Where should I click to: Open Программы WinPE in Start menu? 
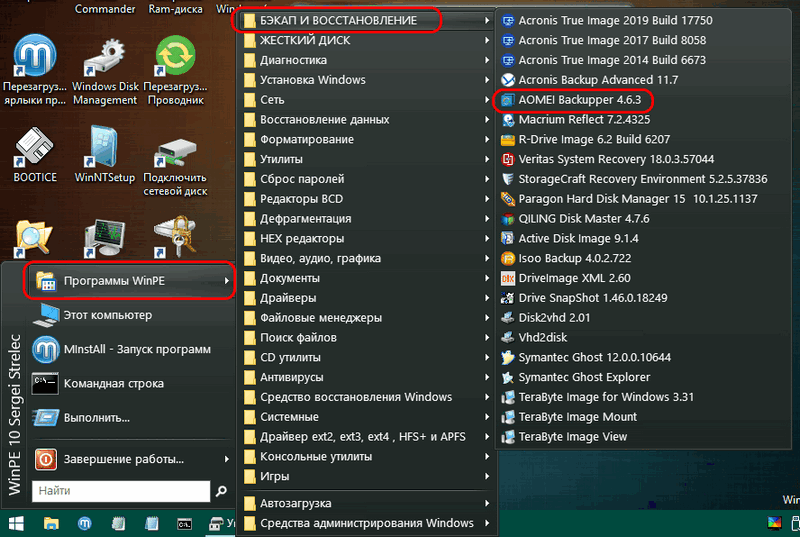point(131,280)
